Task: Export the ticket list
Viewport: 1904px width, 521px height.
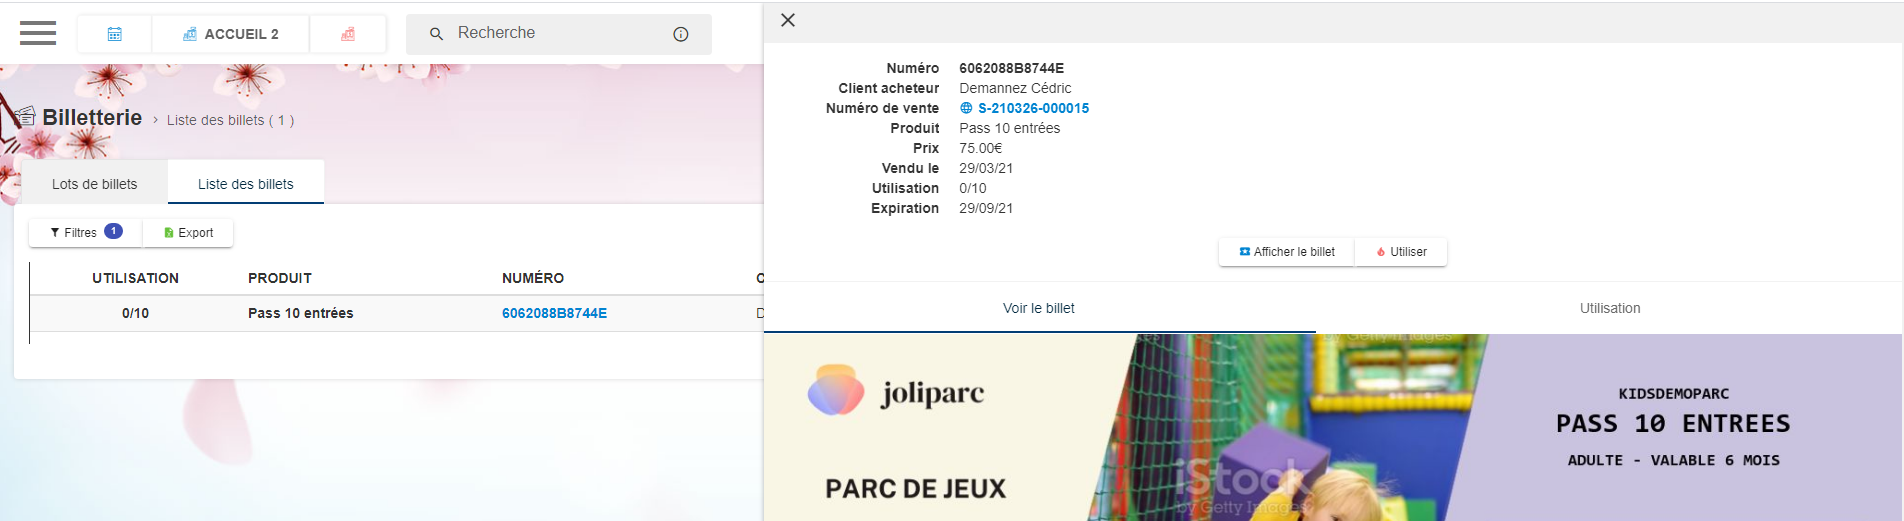Action: point(188,232)
